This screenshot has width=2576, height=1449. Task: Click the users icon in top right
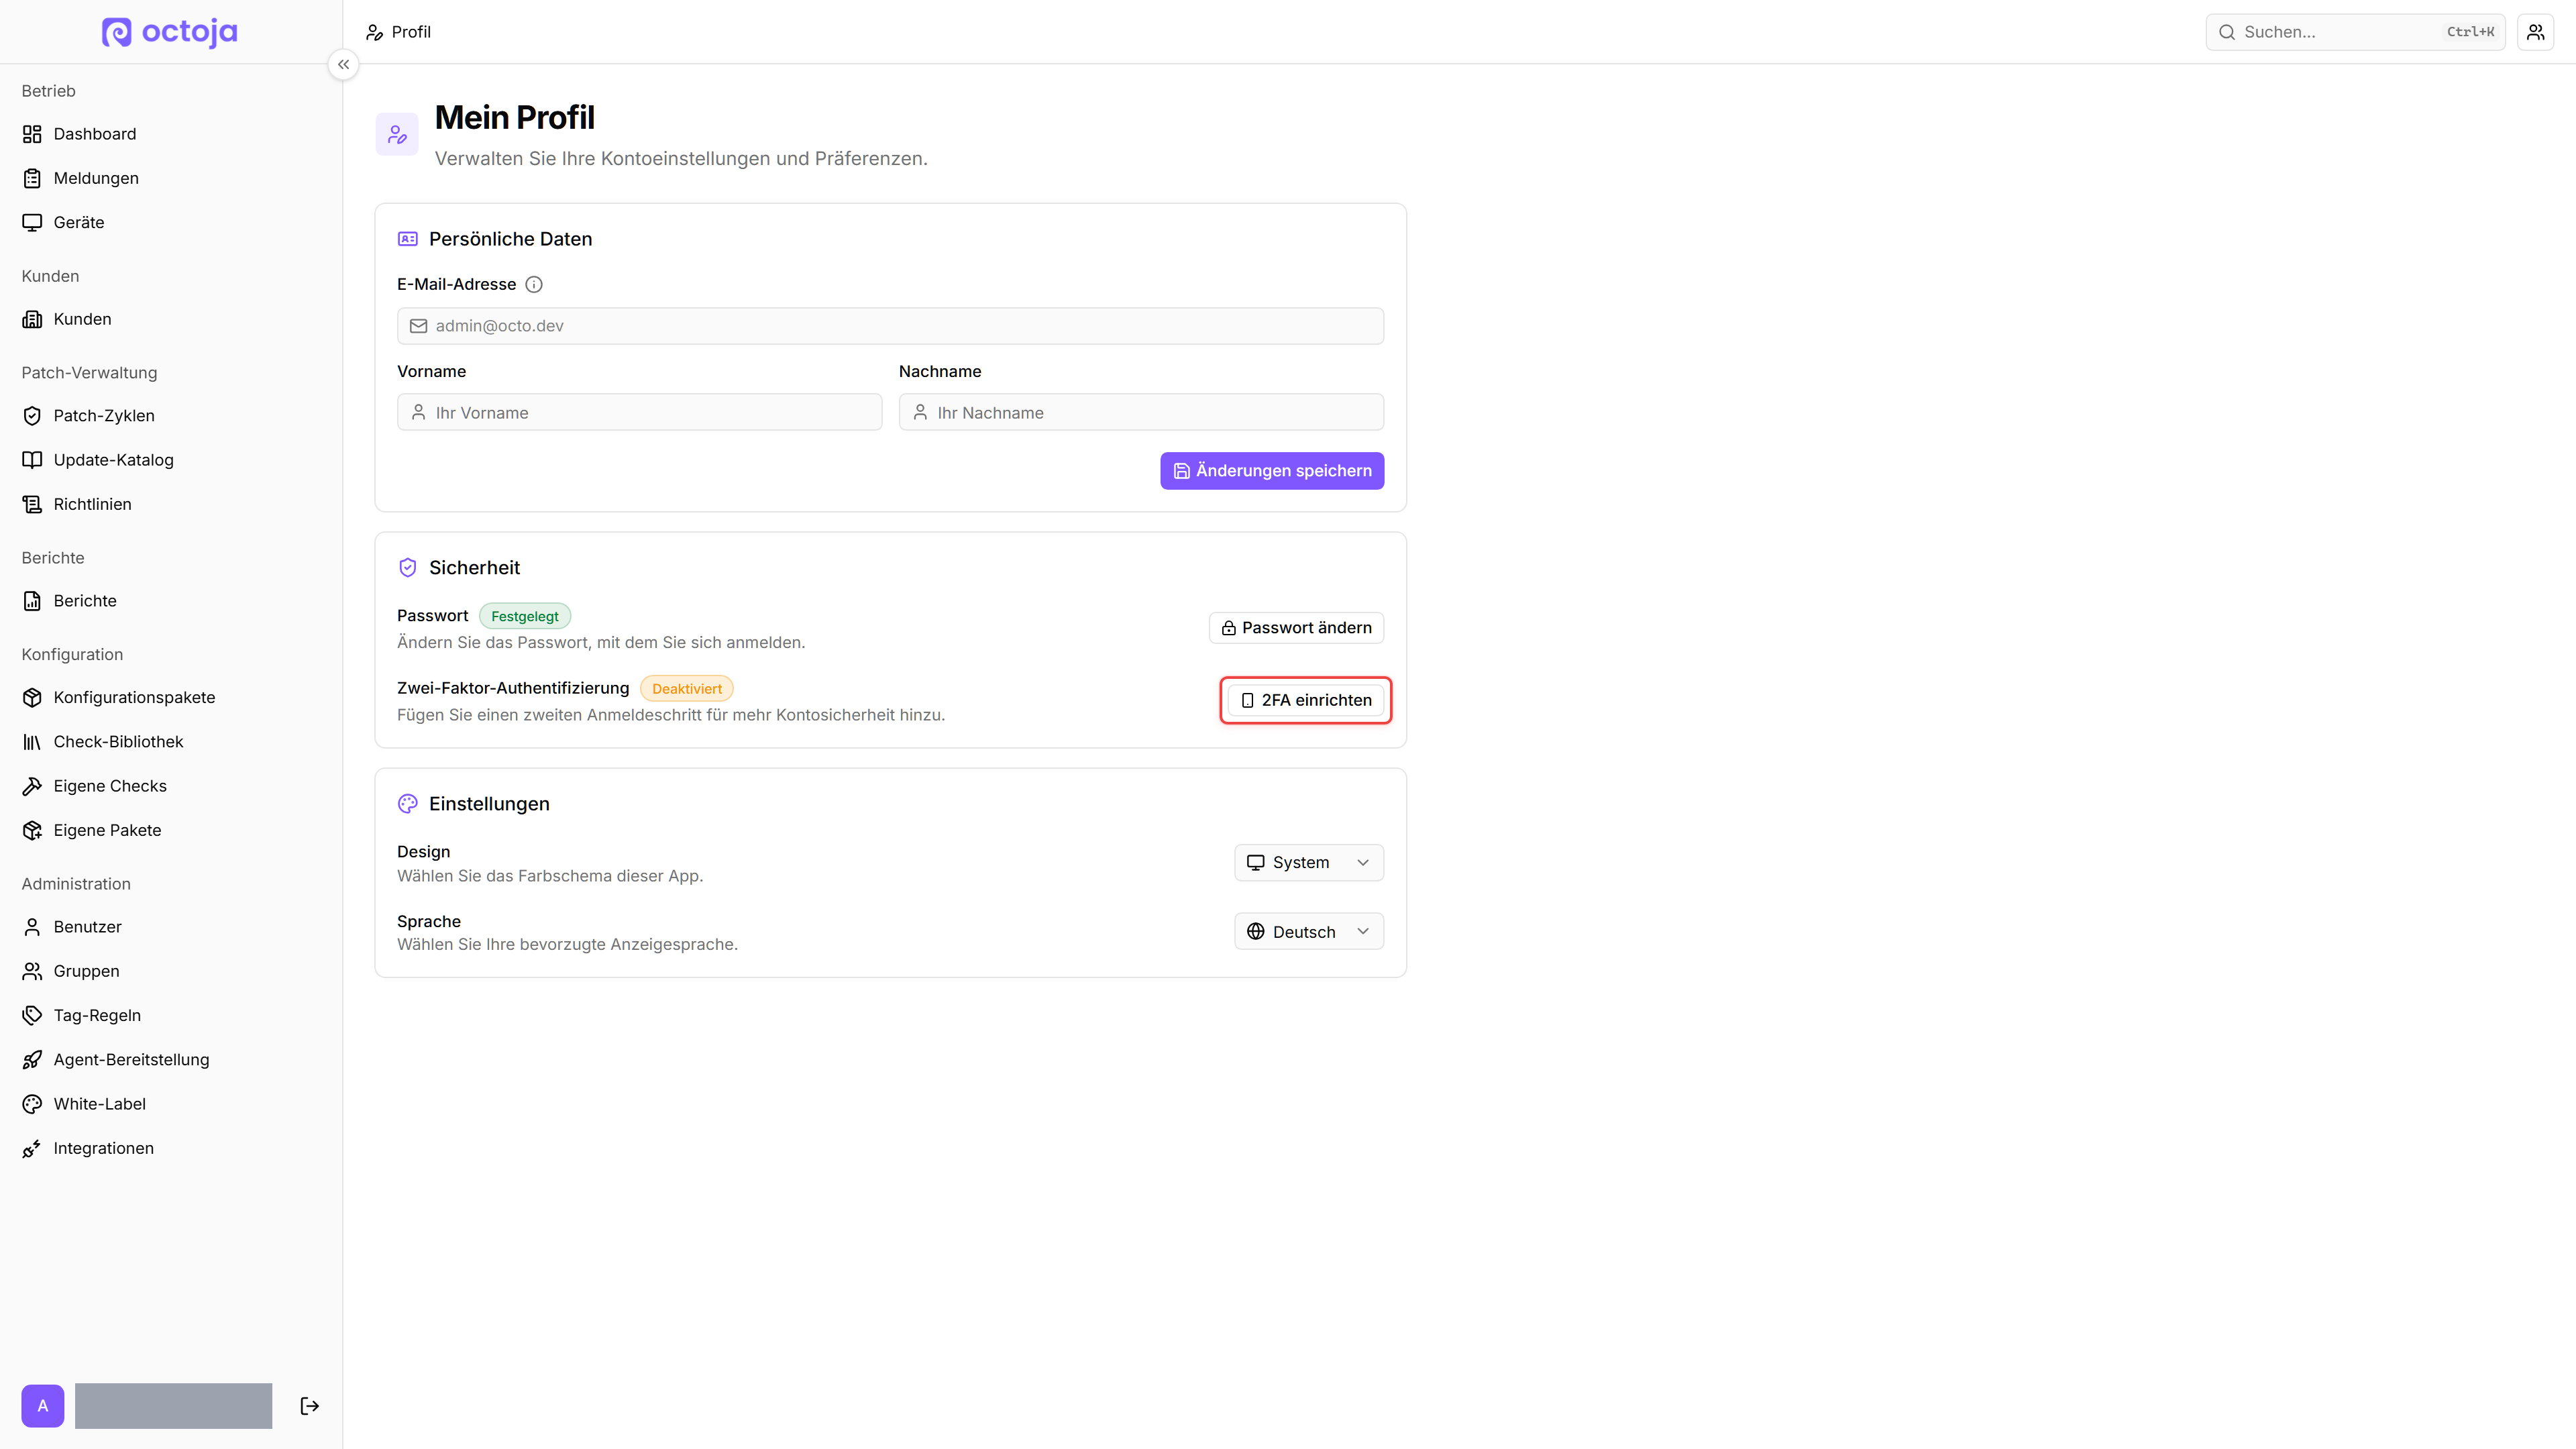2535,32
